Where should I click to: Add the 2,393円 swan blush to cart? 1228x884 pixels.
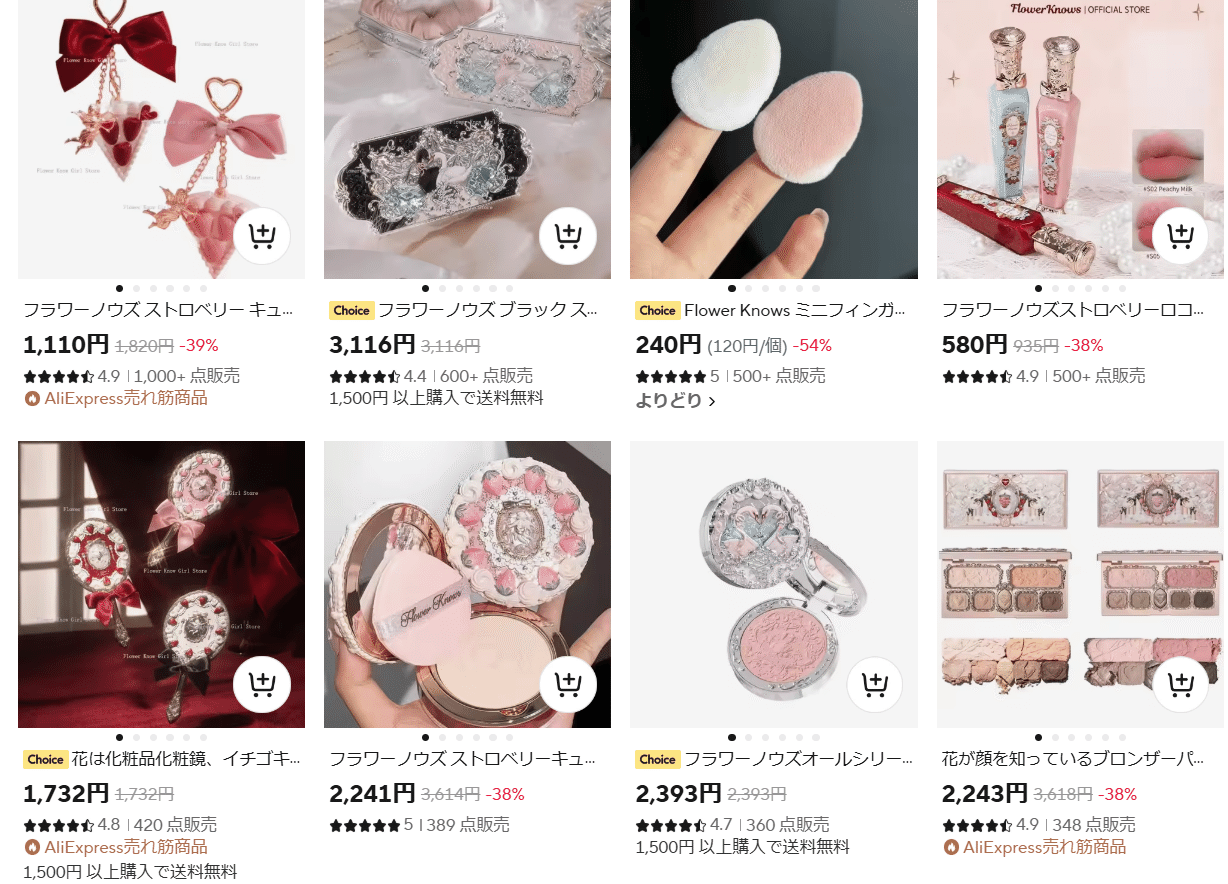(875, 684)
